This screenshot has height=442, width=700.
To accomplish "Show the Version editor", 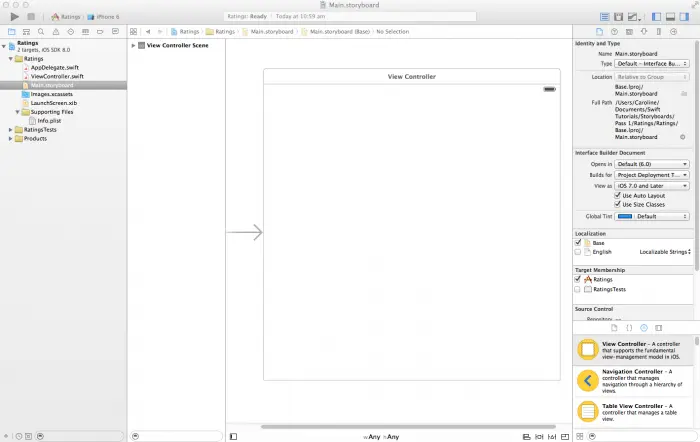I will pos(633,17).
